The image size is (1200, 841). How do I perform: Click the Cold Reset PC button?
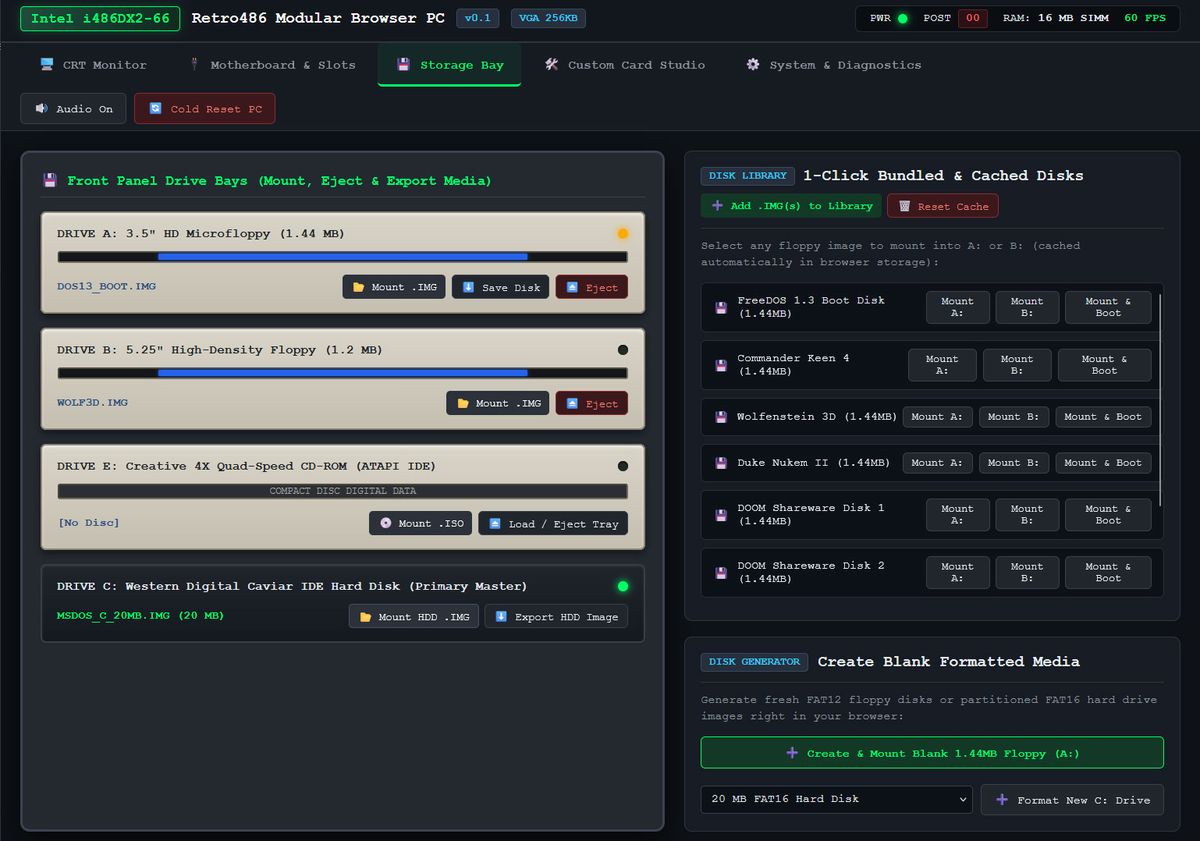coord(205,109)
